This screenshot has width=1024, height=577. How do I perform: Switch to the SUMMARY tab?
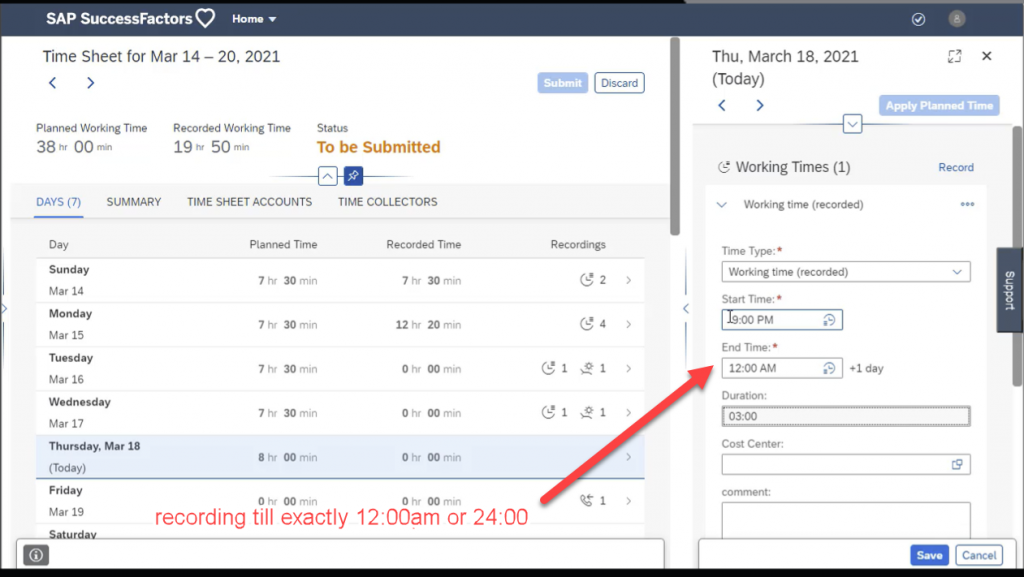tap(134, 202)
